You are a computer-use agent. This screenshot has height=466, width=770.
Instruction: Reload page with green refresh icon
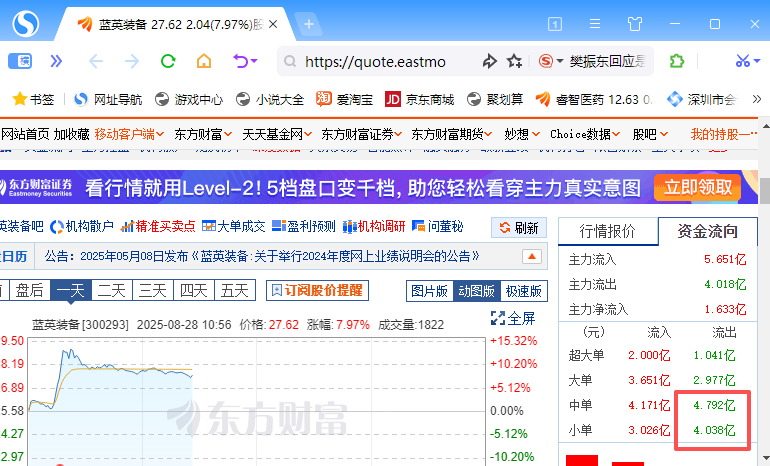168,61
